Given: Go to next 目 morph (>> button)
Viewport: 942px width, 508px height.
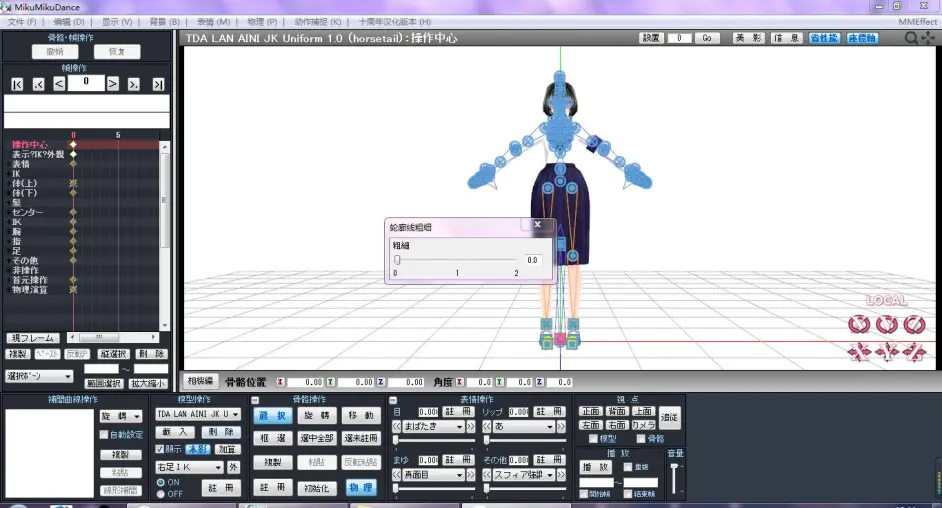Looking at the screenshot, I should 470,426.
